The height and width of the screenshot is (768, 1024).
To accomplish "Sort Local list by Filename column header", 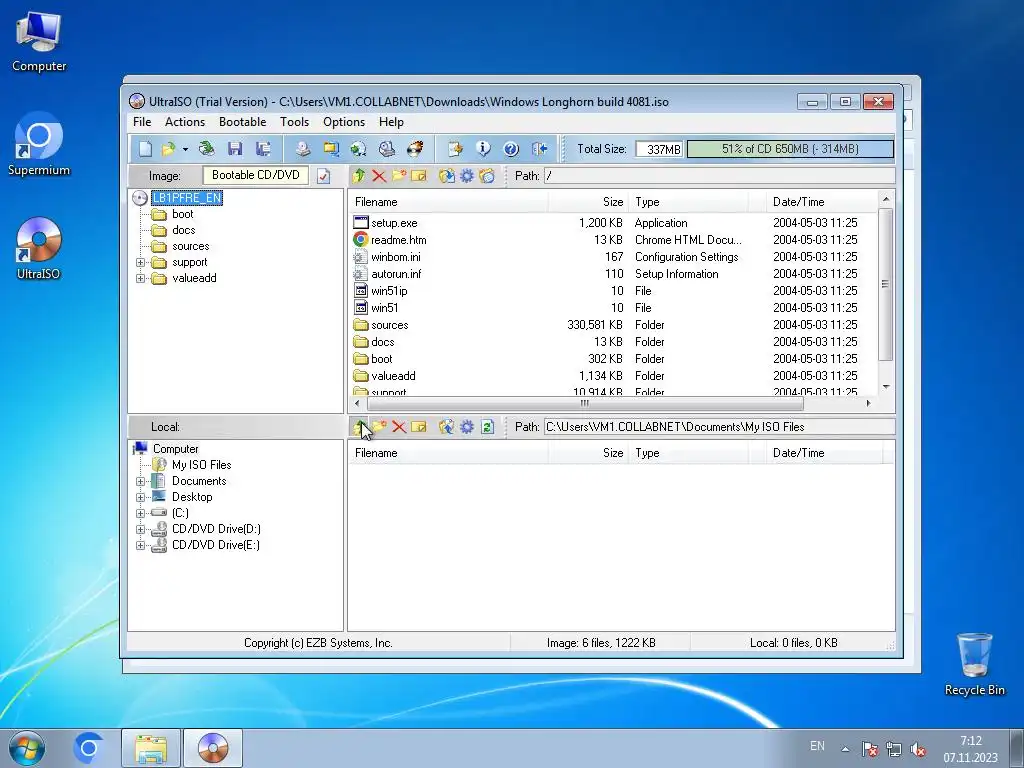I will tap(447, 453).
